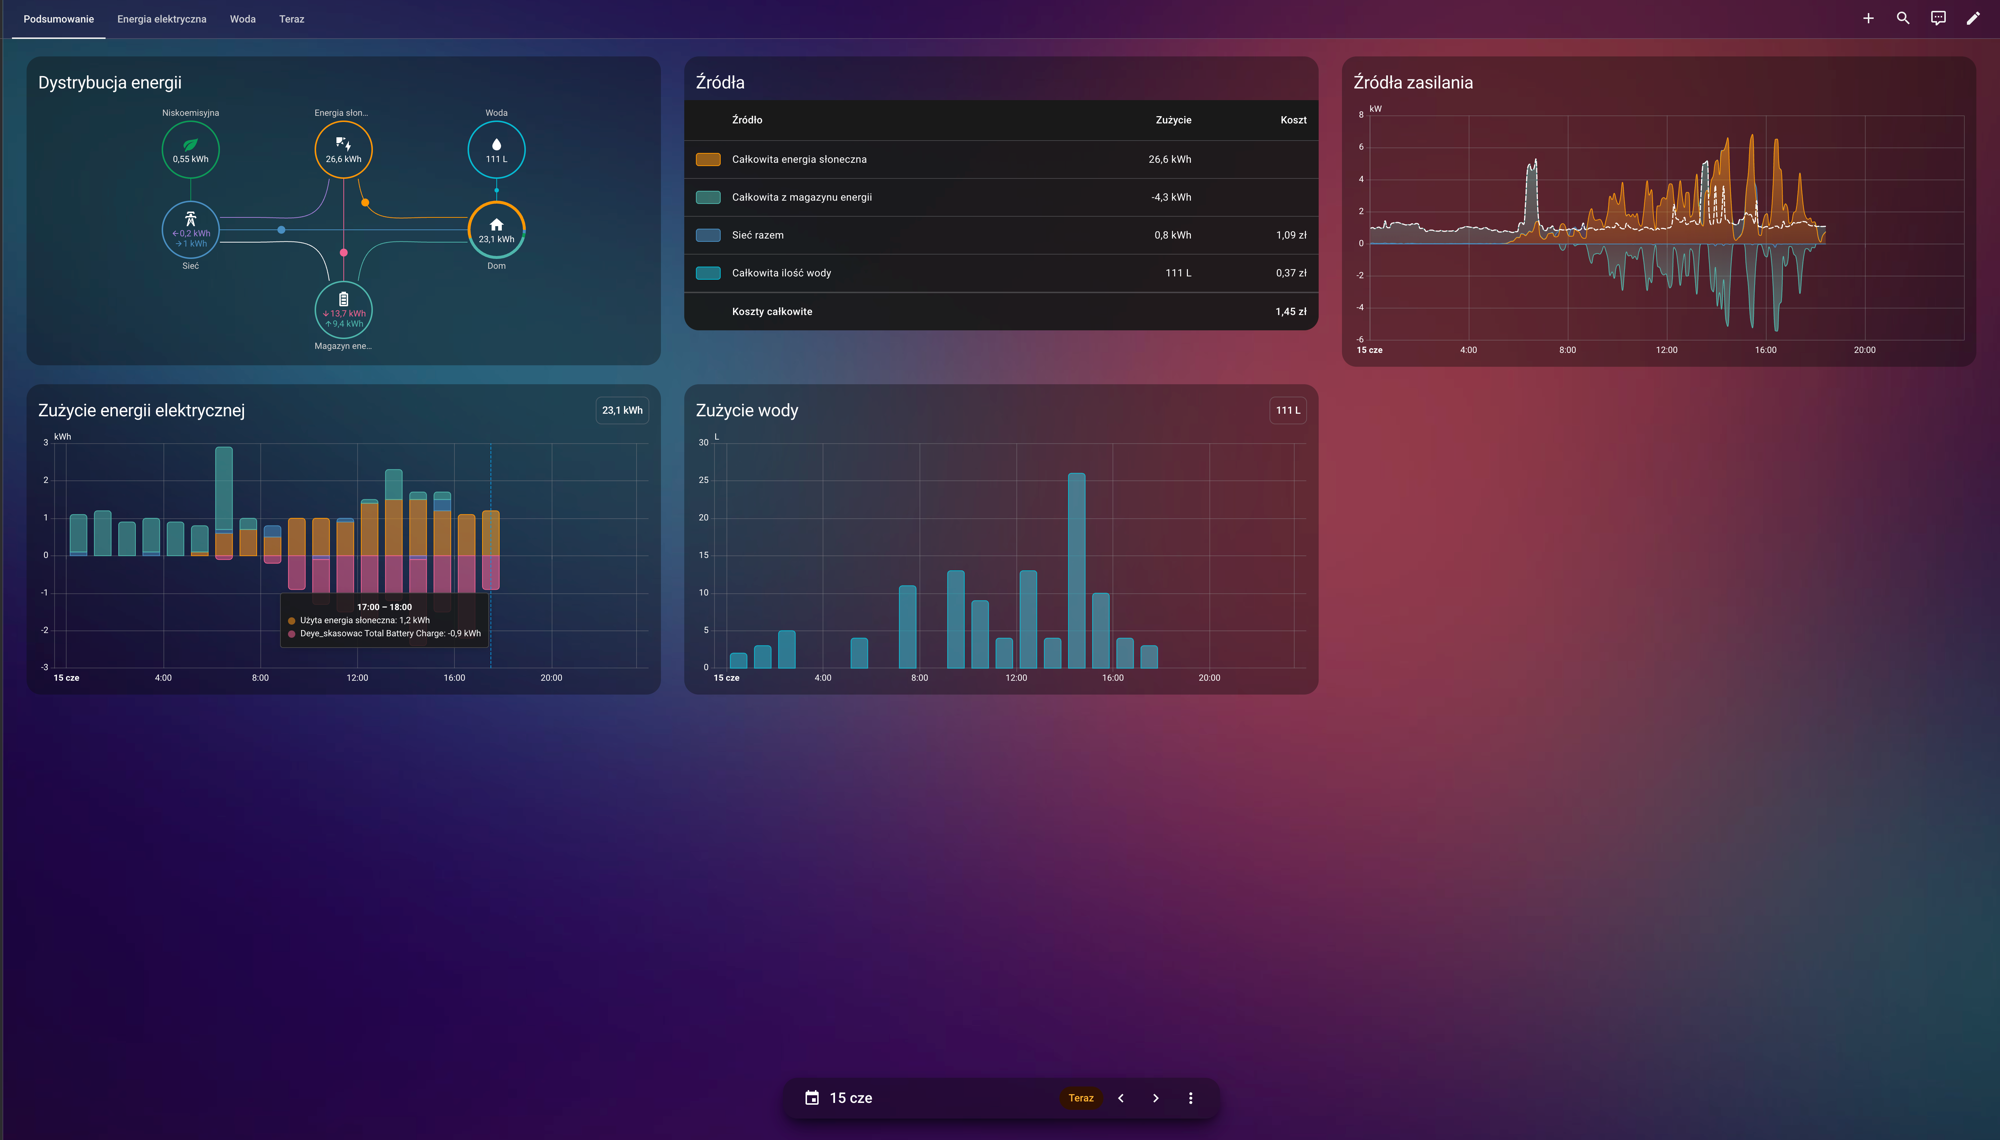This screenshot has height=1140, width=2000.
Task: Click the Sieć razem row text
Action: click(758, 235)
